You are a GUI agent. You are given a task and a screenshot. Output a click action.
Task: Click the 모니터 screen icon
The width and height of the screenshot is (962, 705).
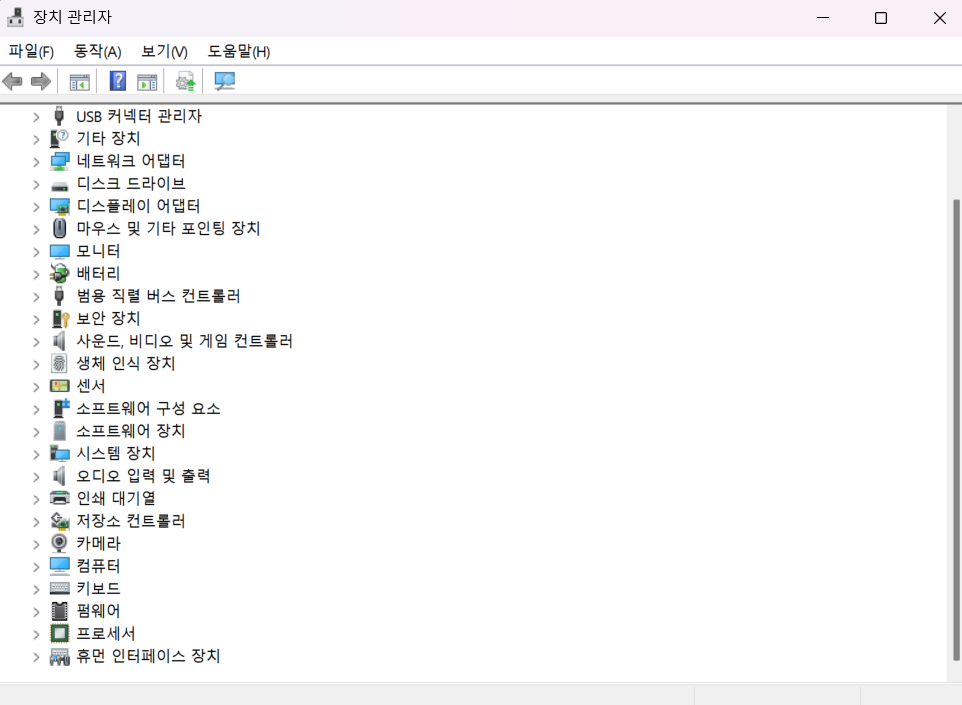pos(60,252)
